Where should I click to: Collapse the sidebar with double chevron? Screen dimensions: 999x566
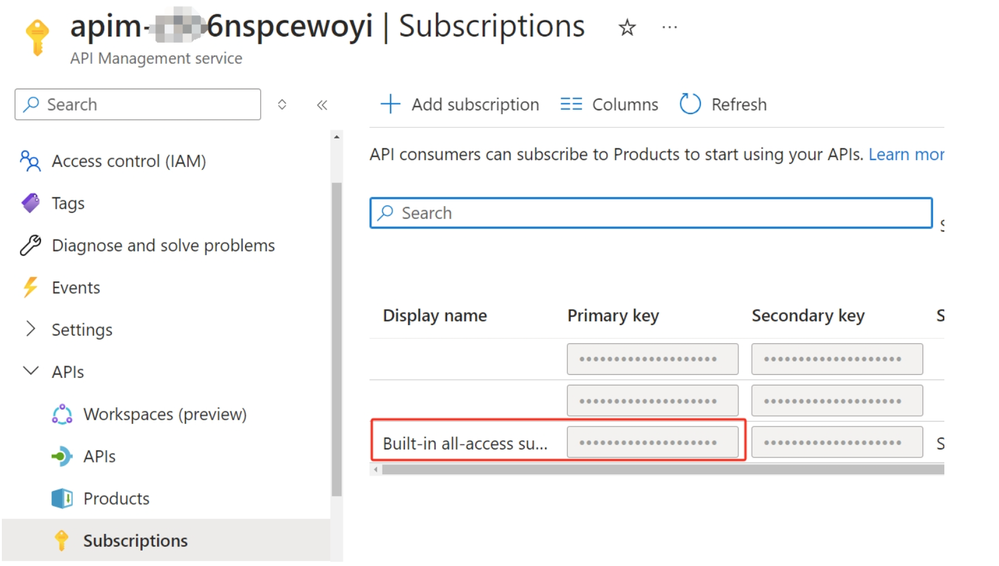coord(322,105)
